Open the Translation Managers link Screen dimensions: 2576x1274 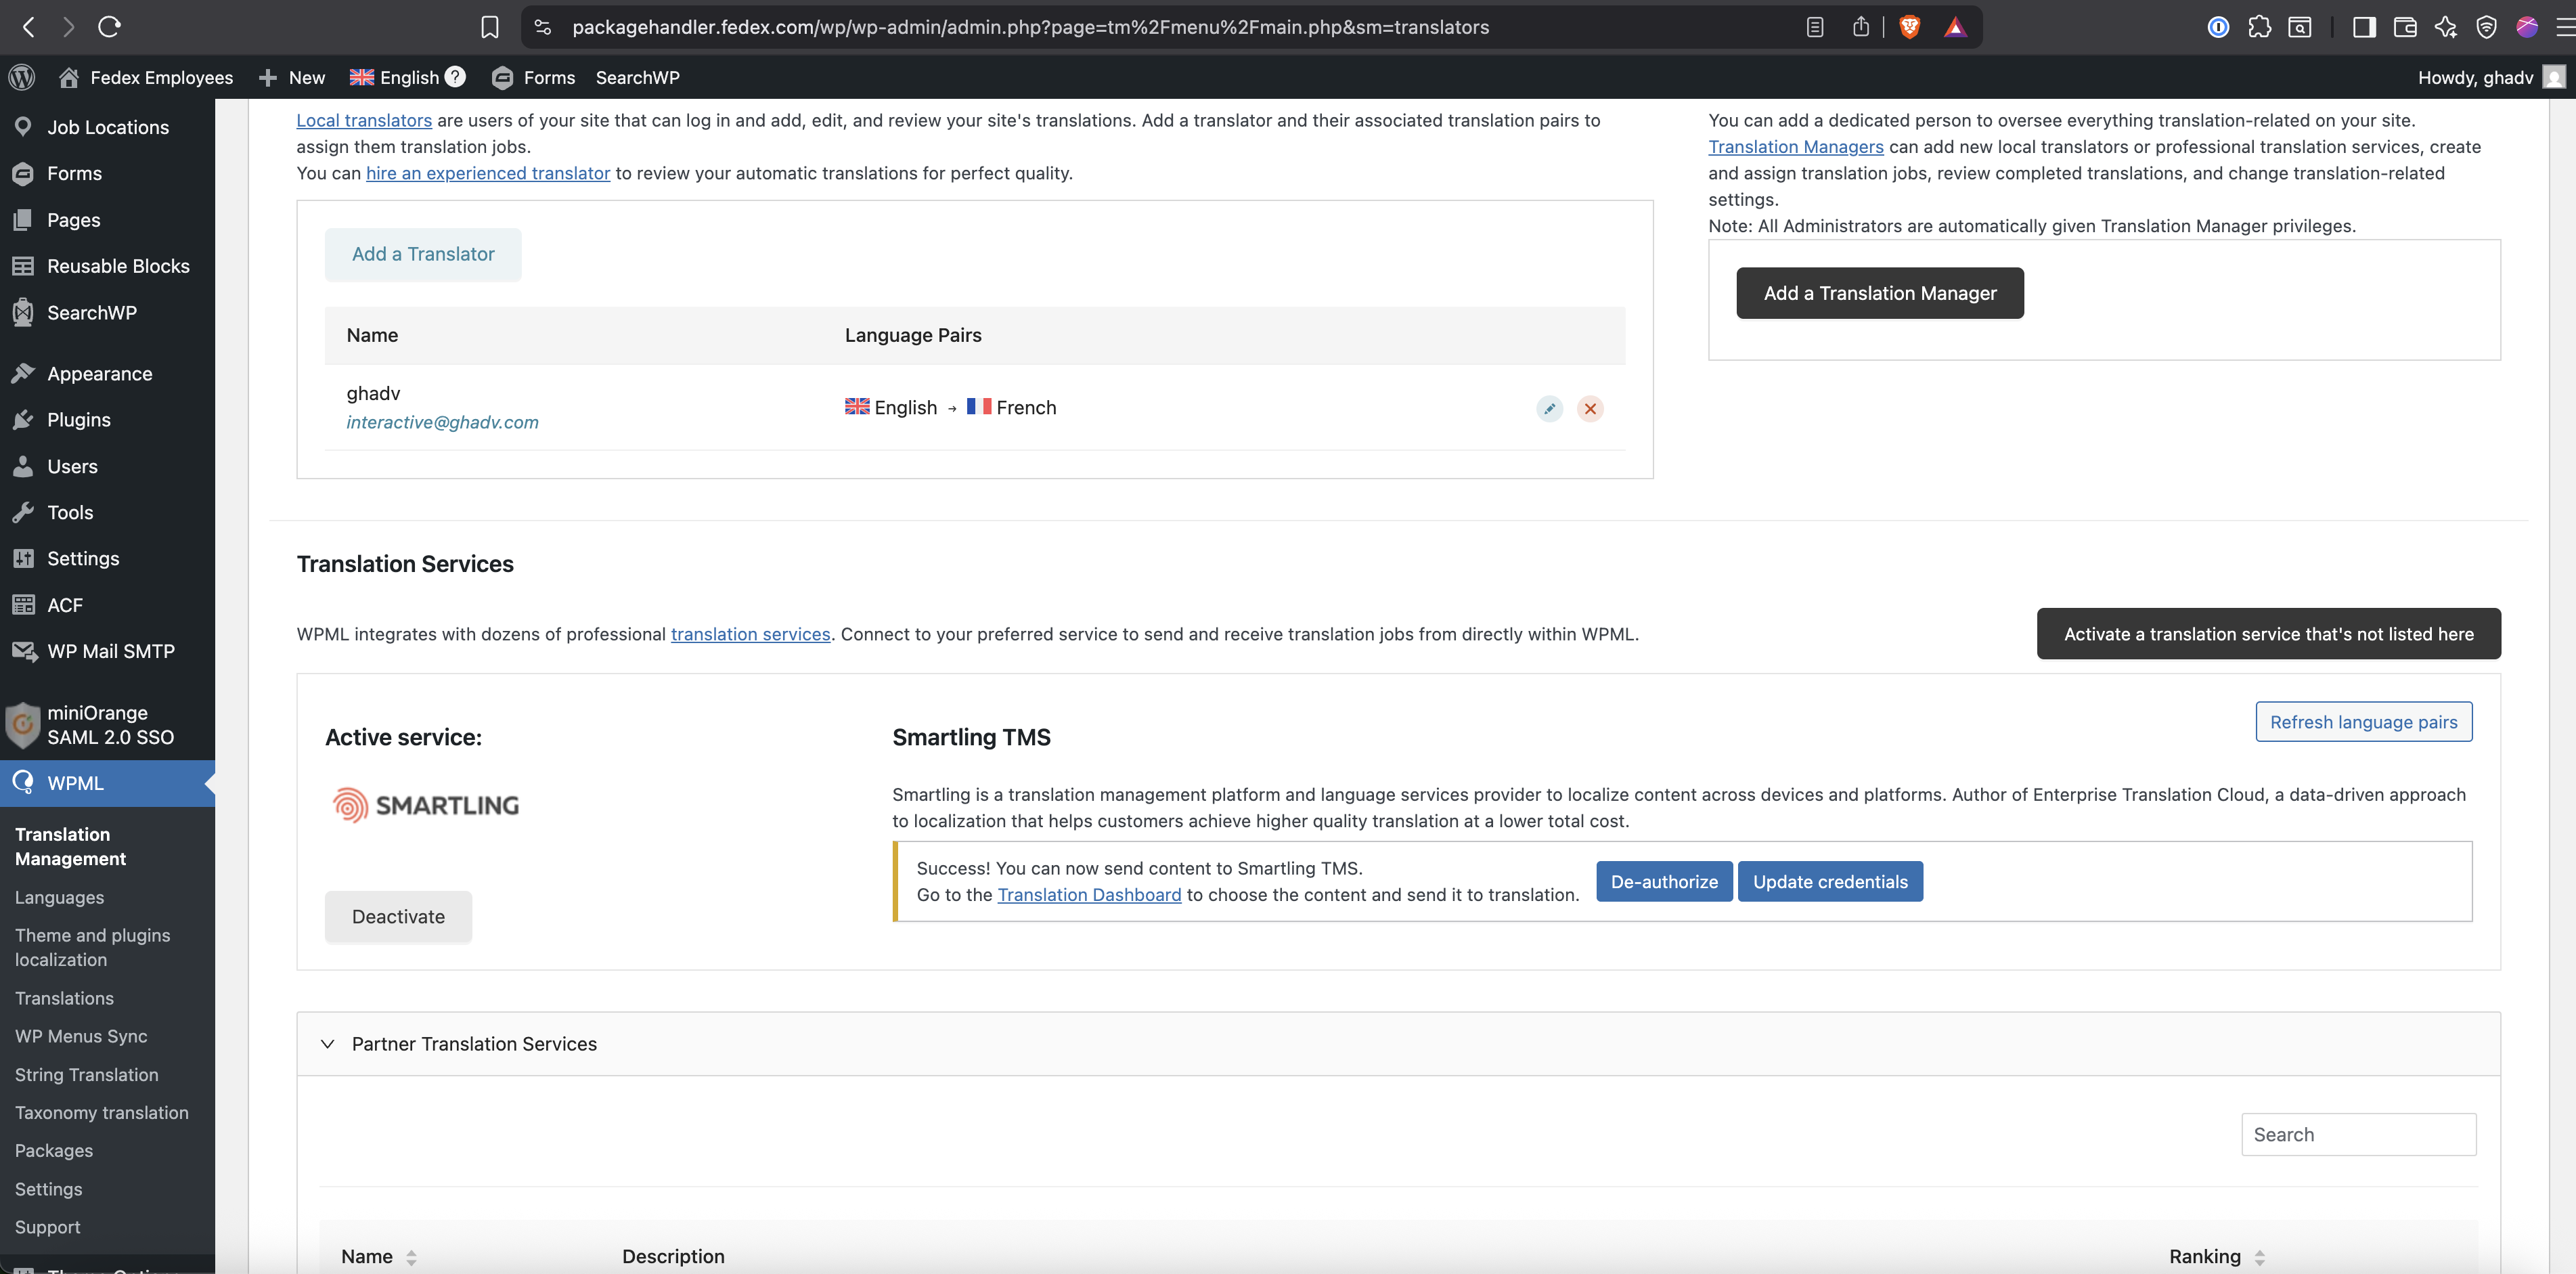(1795, 147)
